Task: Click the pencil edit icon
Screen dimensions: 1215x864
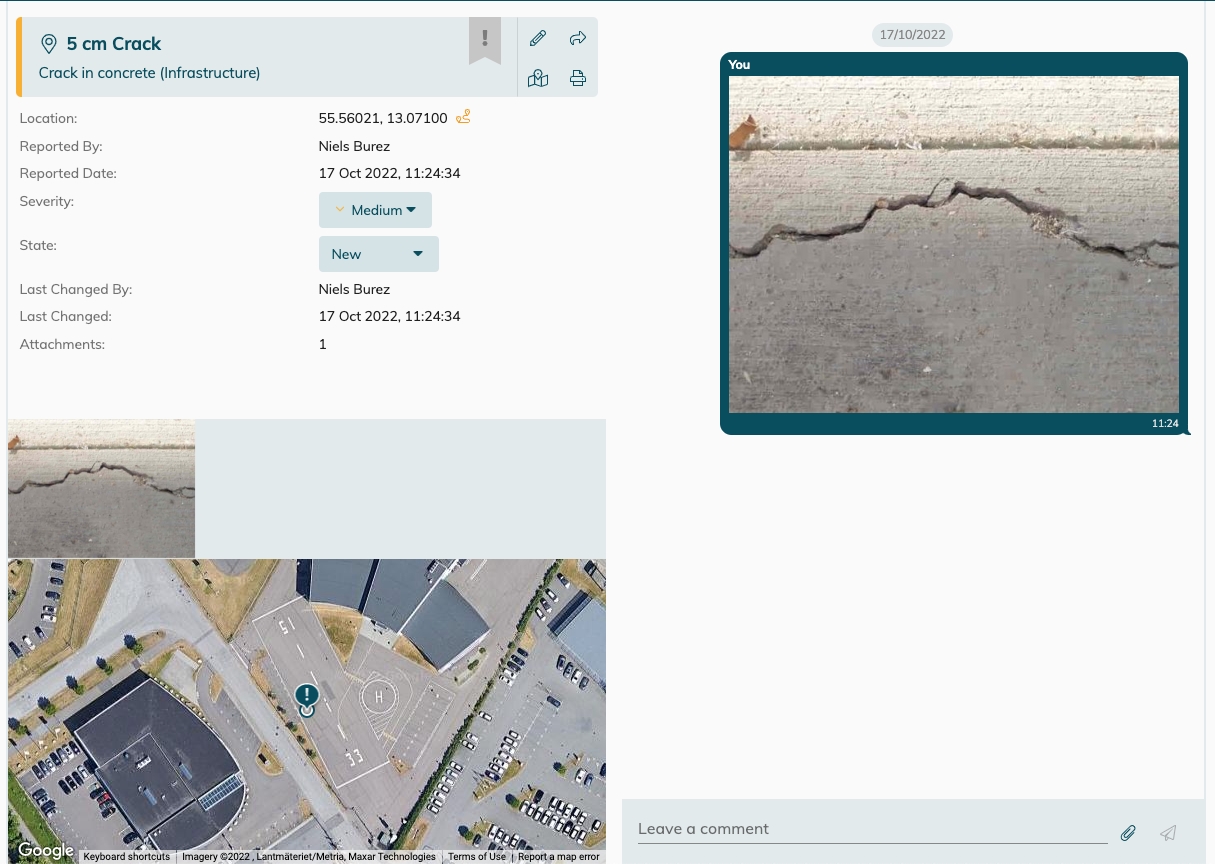Action: 538,39
